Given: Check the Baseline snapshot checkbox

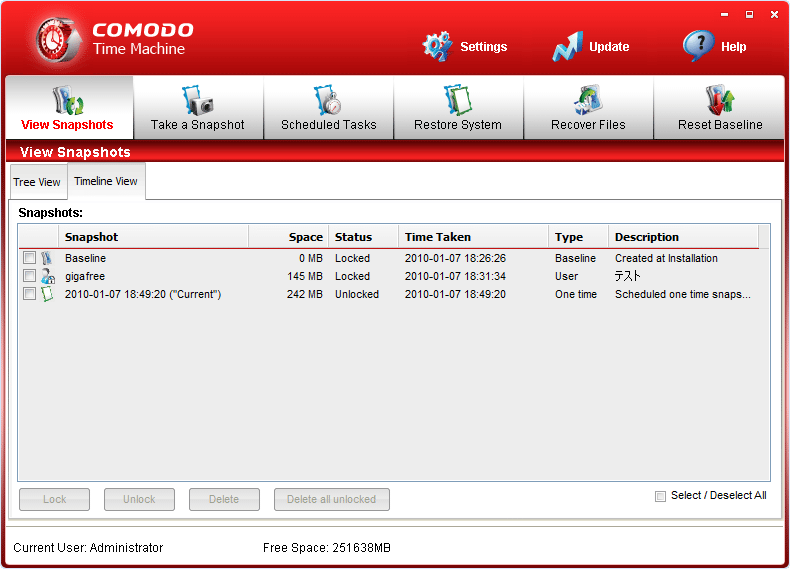Looking at the screenshot, I should click(x=29, y=258).
